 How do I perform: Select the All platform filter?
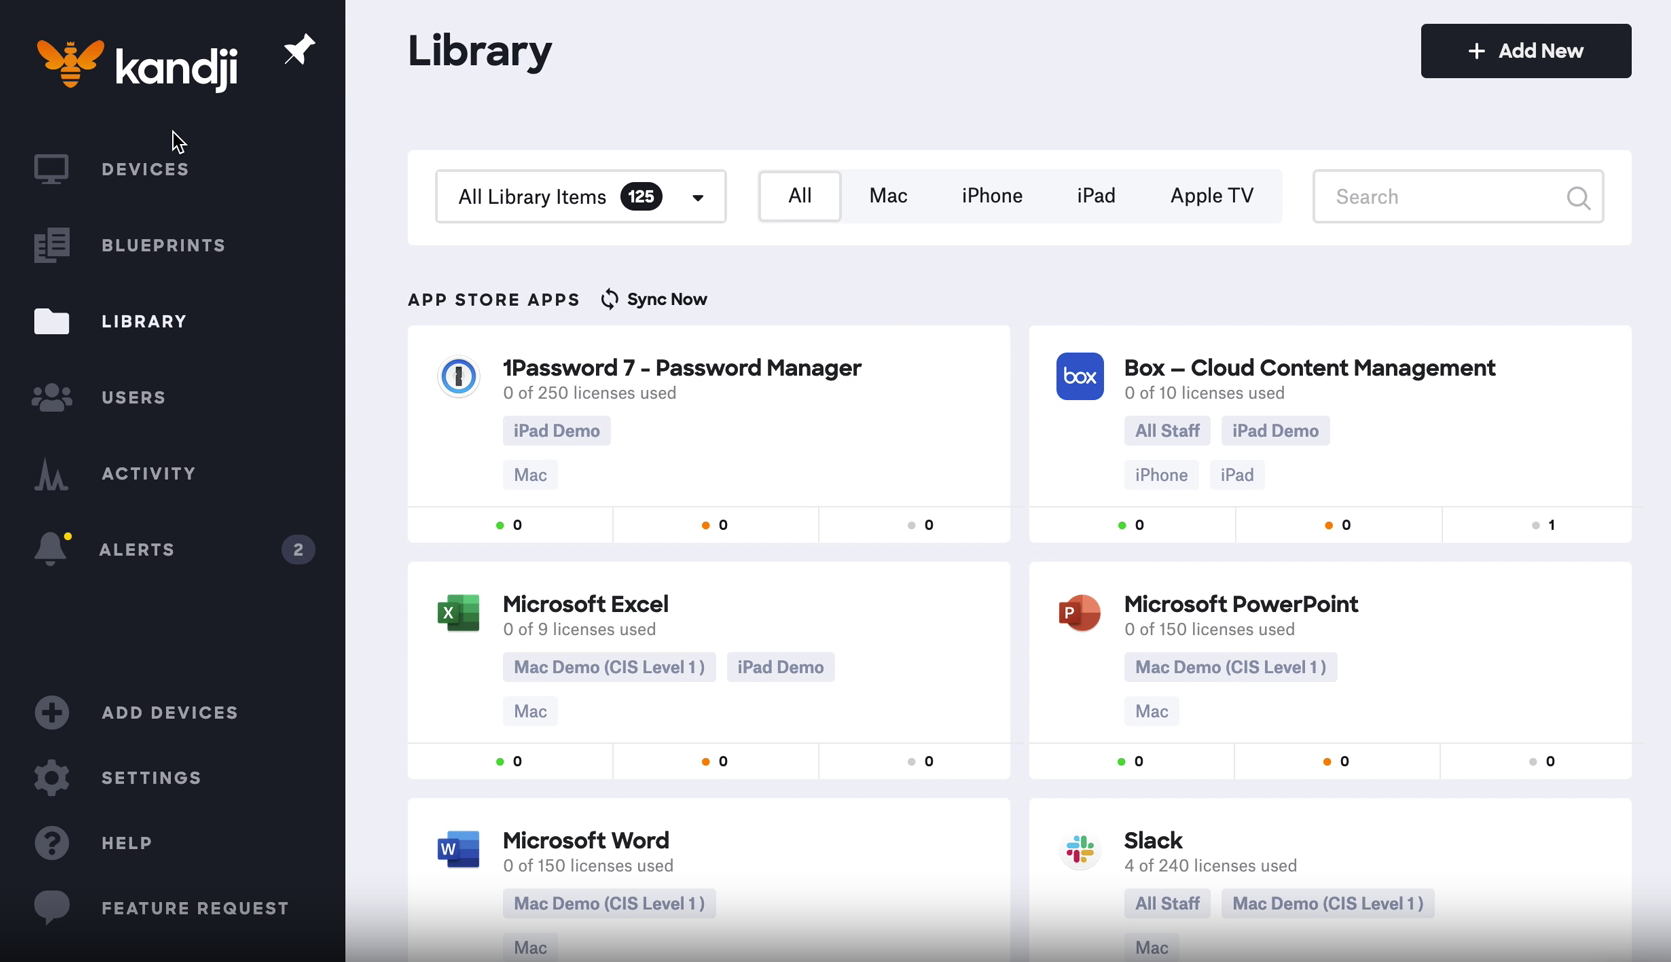[x=799, y=196]
